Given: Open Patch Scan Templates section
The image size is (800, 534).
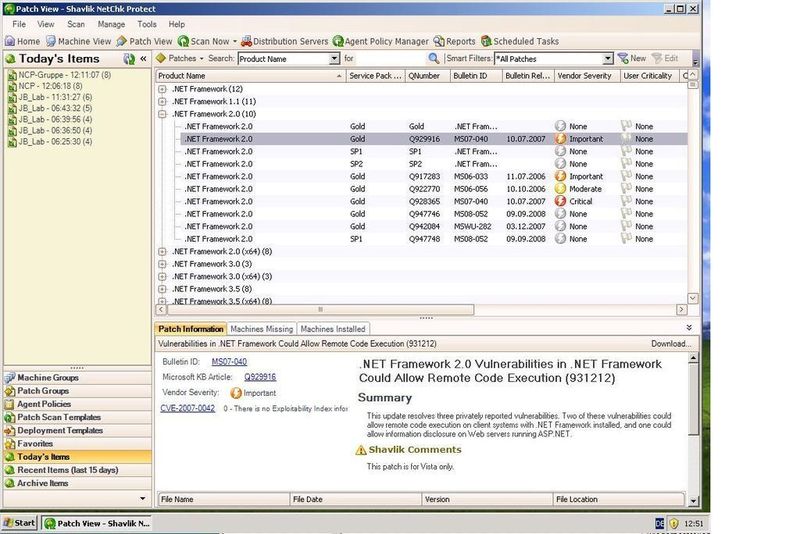Looking at the screenshot, I should click(78, 418).
